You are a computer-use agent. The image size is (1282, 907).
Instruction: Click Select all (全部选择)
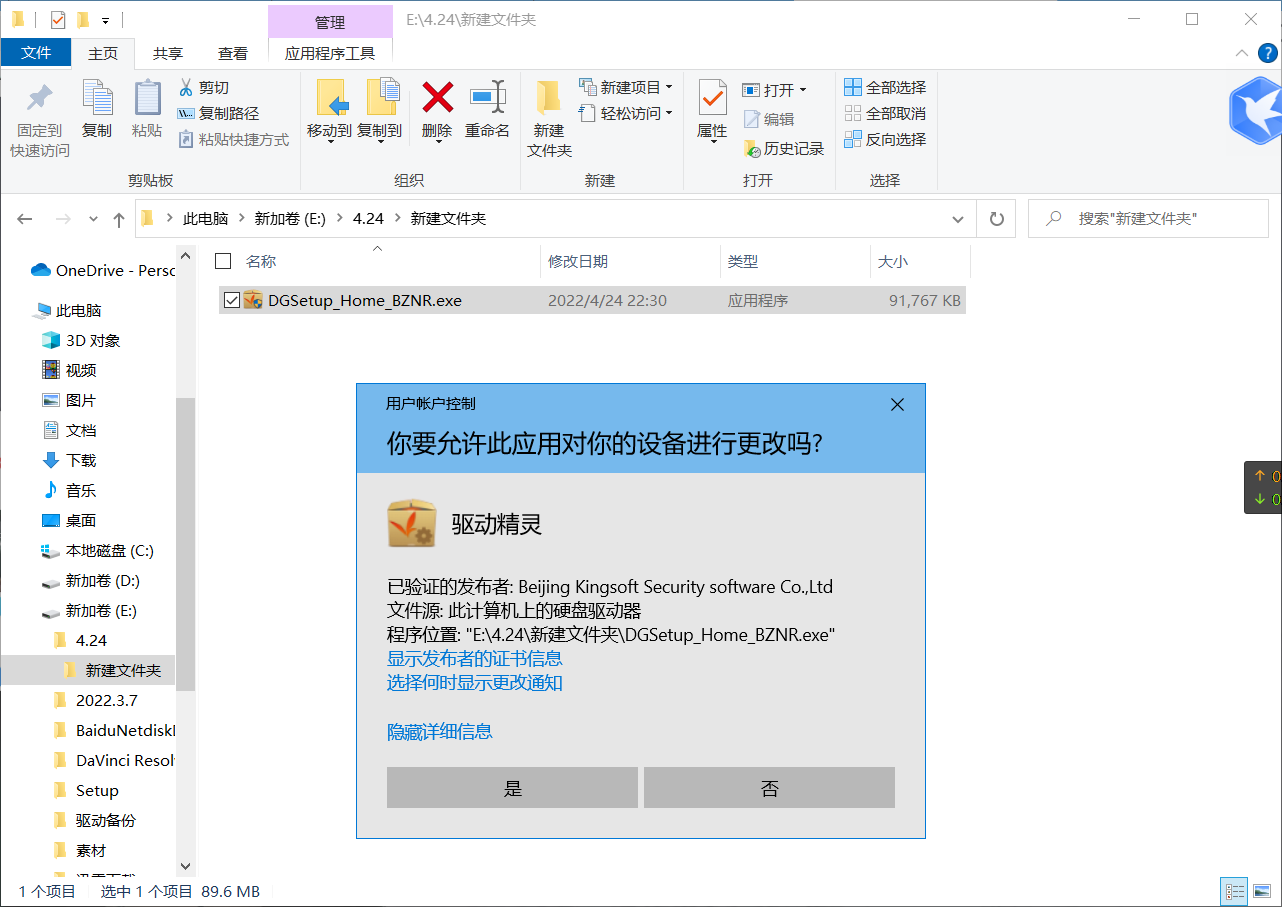pyautogui.click(x=886, y=88)
